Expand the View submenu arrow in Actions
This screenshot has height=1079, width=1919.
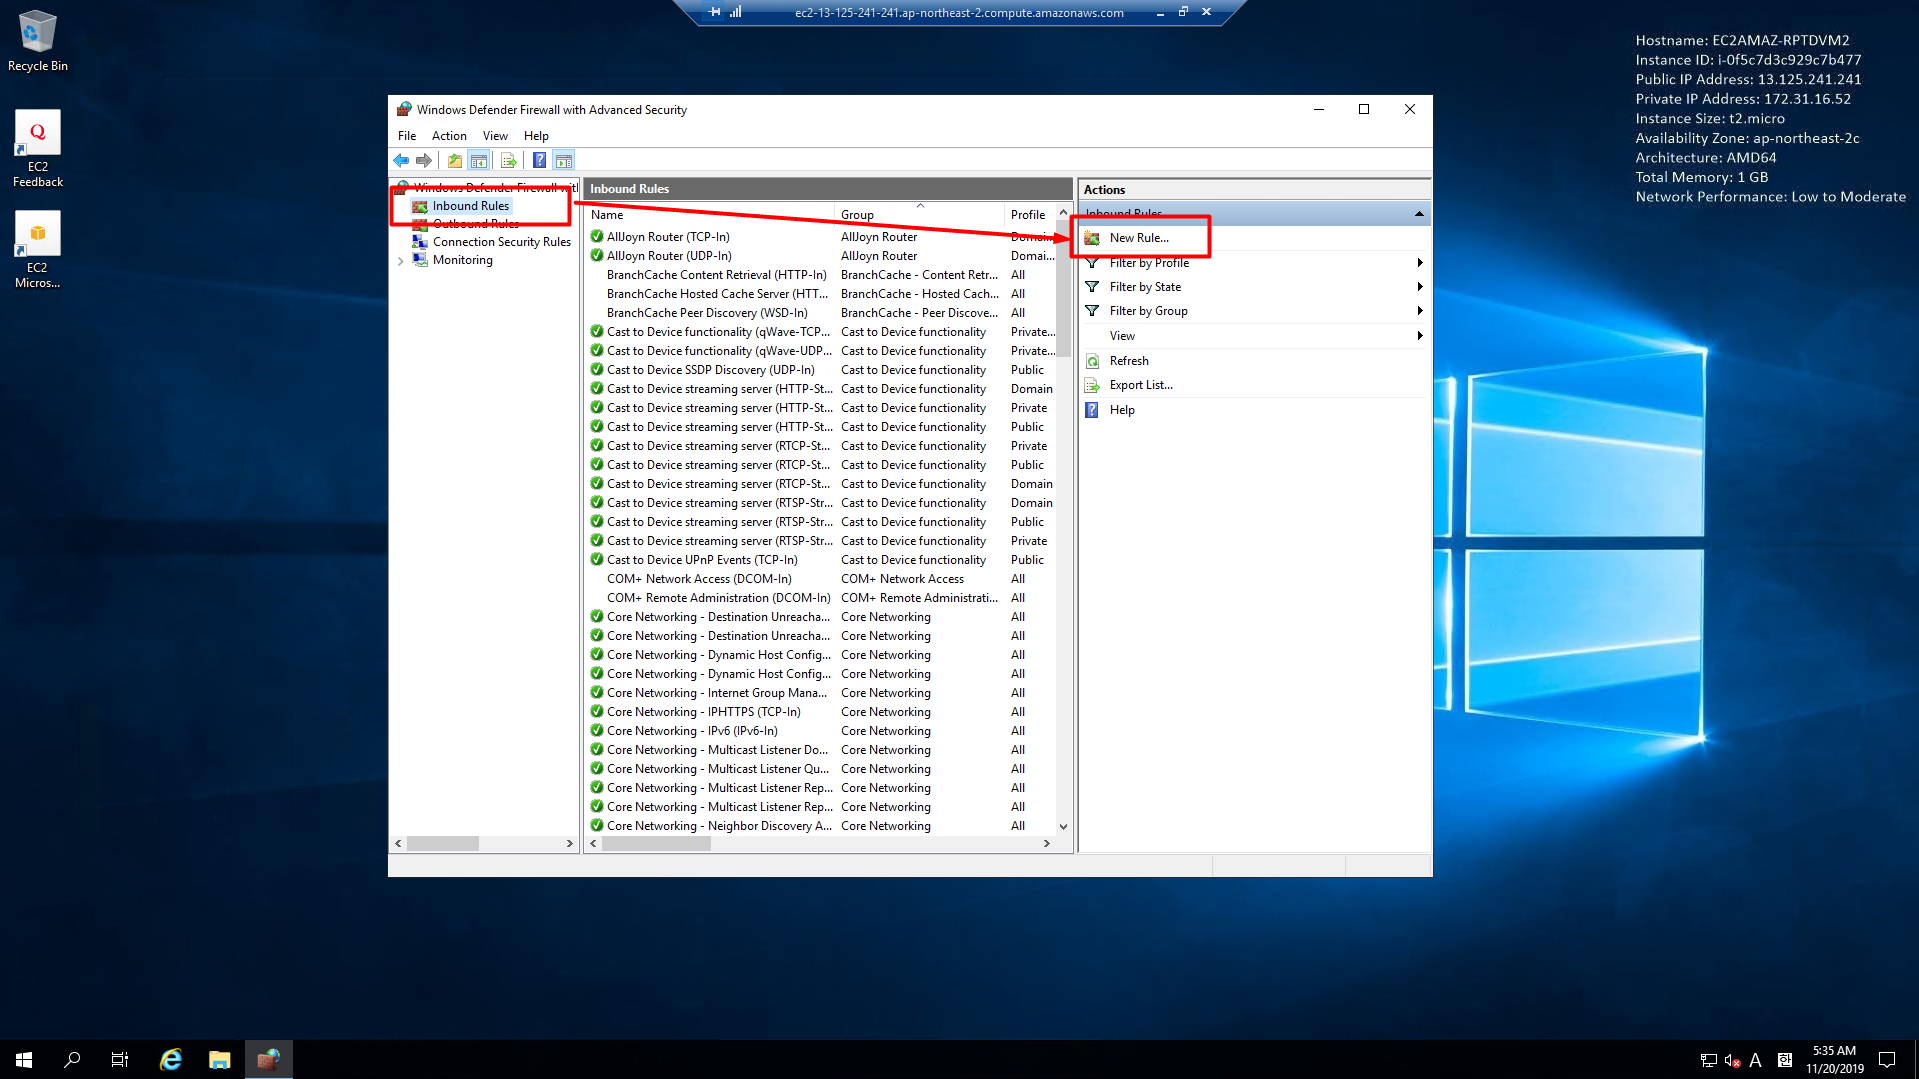click(1419, 336)
